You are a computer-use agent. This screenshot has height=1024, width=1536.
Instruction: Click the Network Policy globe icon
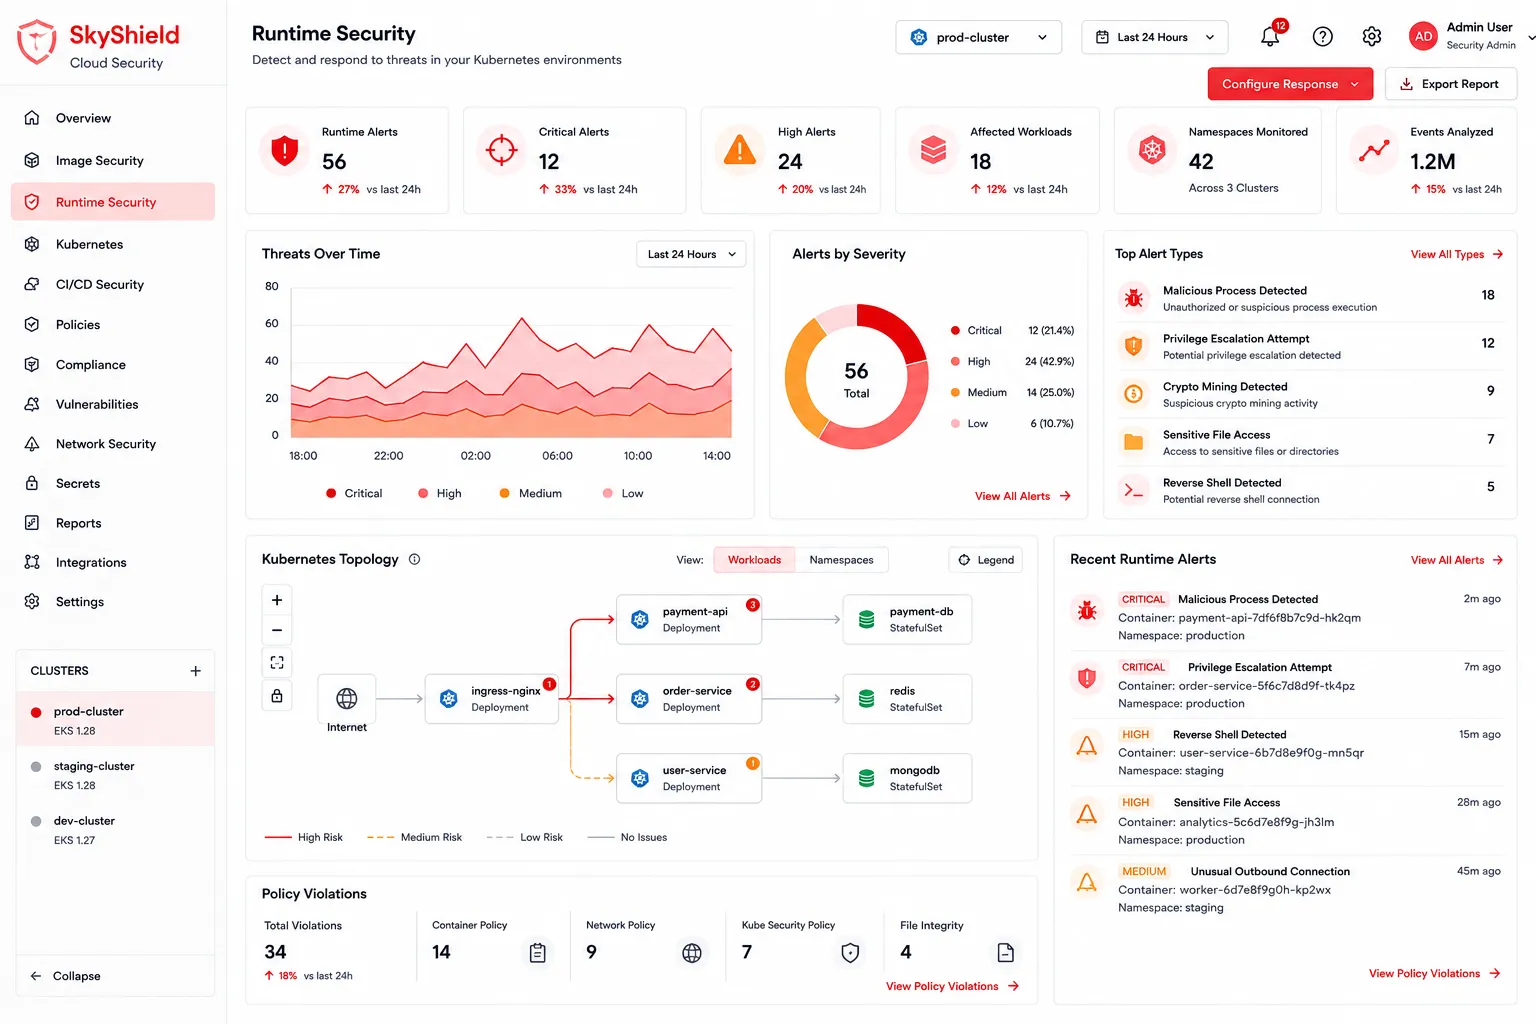point(692,953)
